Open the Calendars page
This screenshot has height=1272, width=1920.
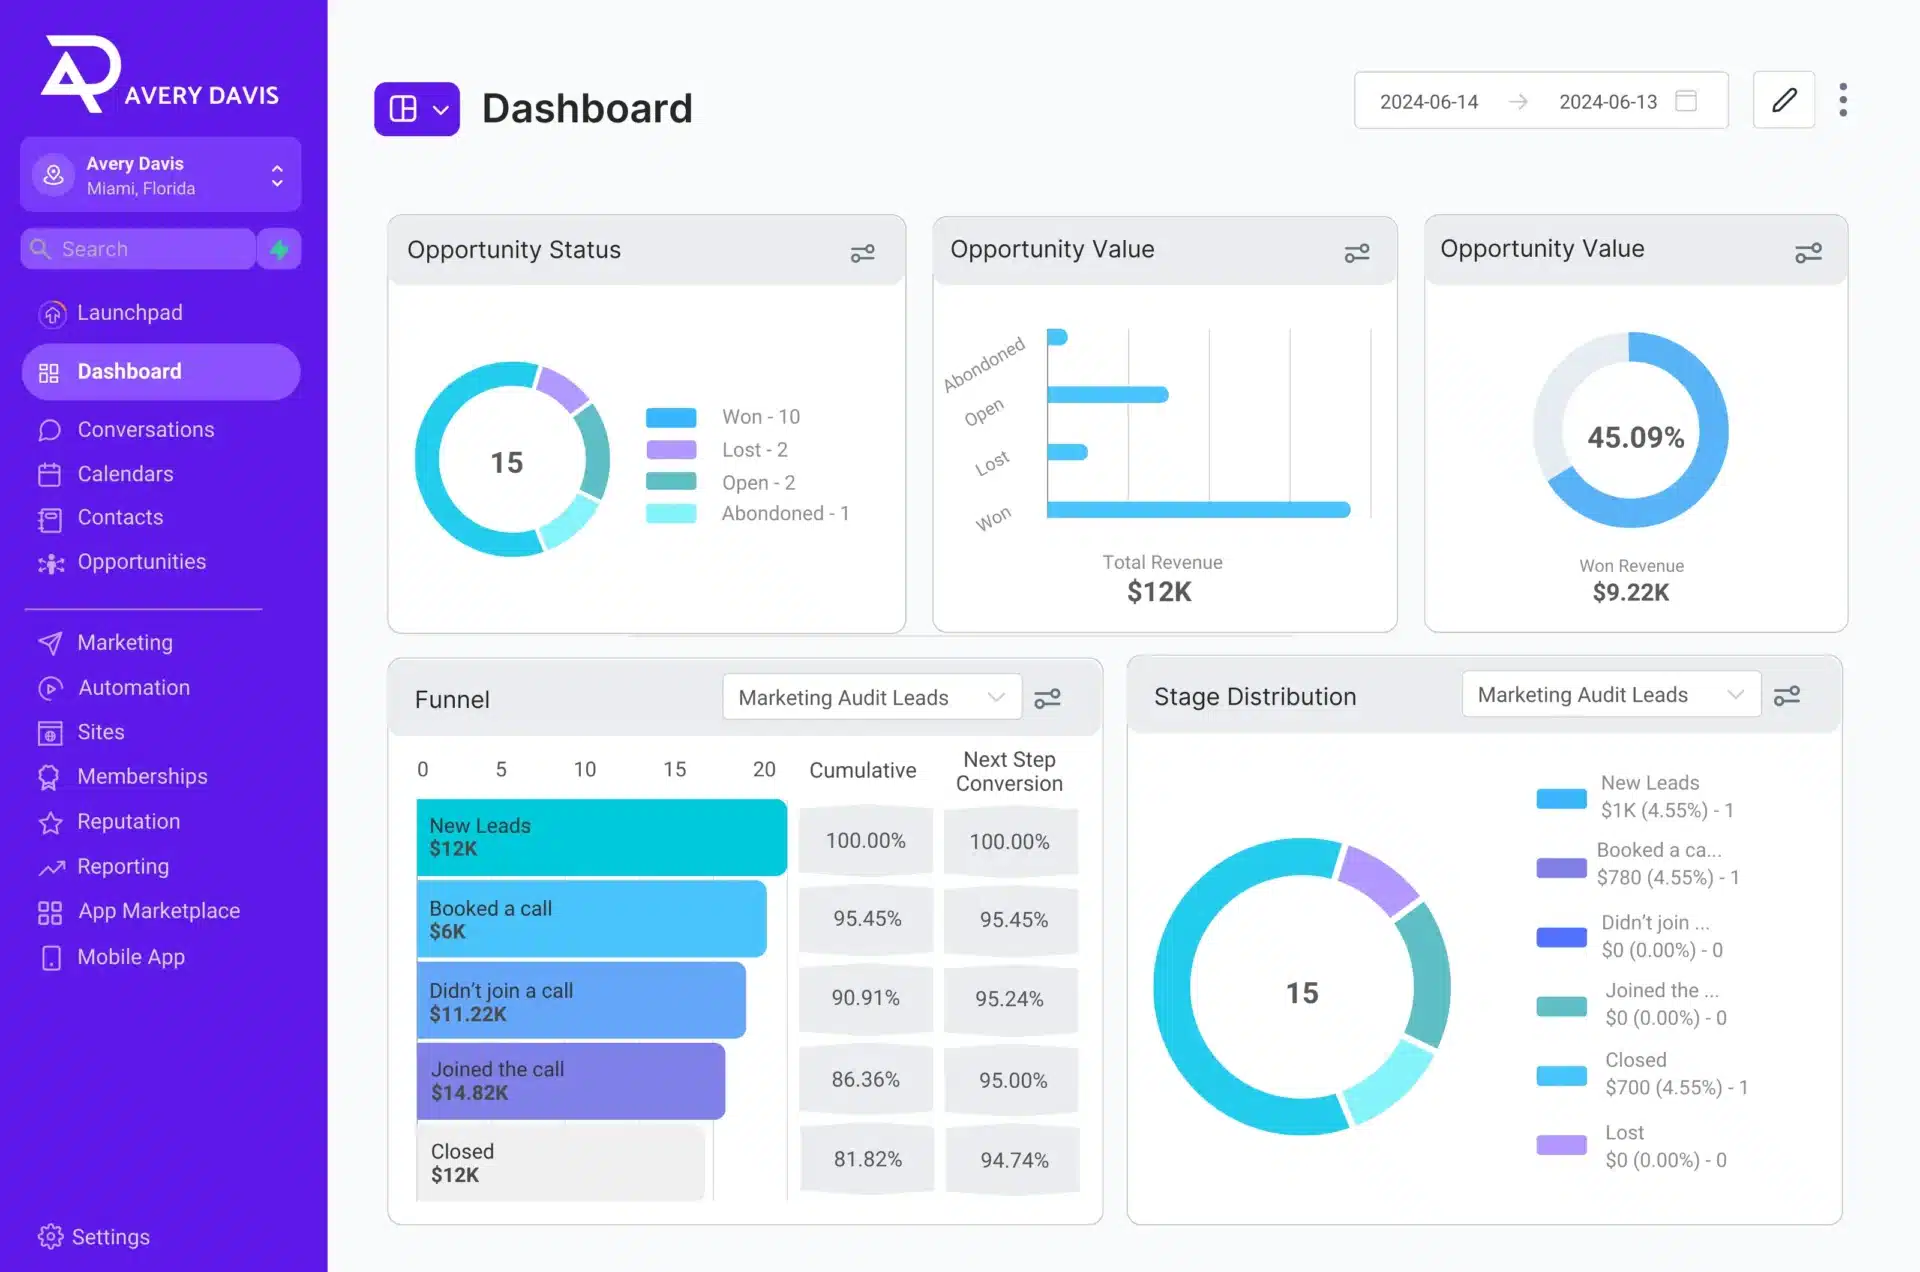[x=126, y=474]
